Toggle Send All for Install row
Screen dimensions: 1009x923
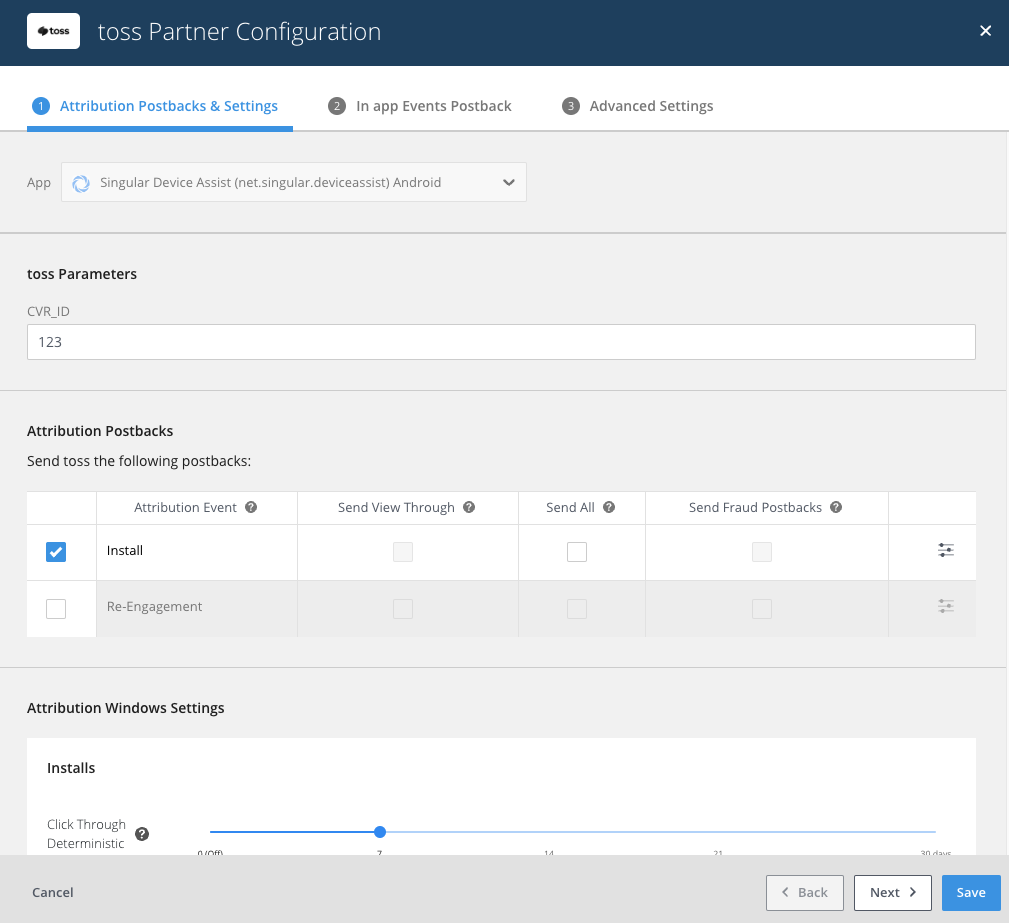[x=577, y=552]
